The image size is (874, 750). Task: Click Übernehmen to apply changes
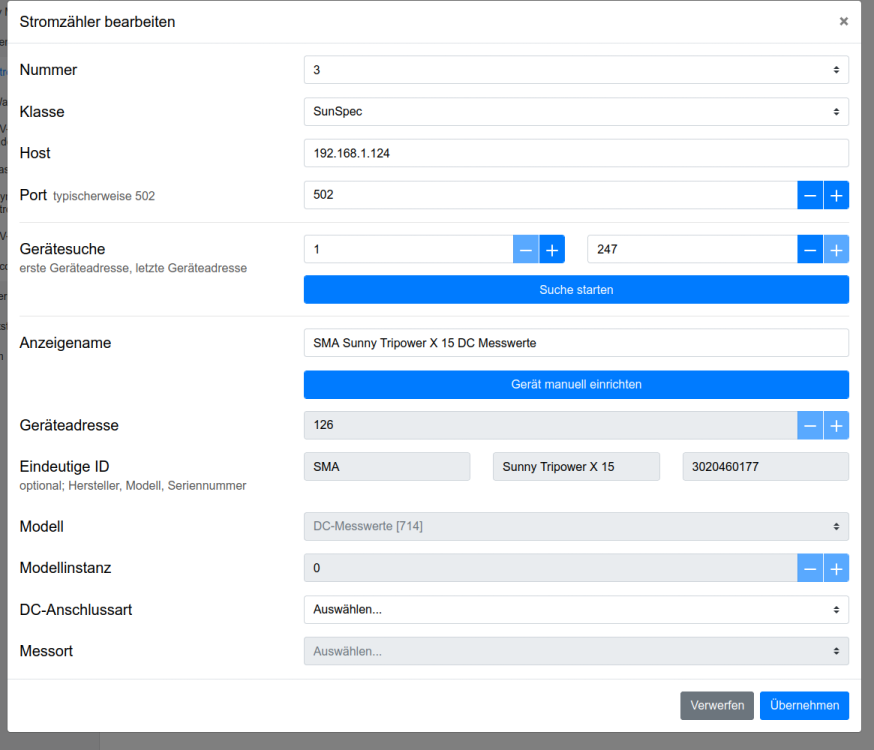click(x=804, y=705)
